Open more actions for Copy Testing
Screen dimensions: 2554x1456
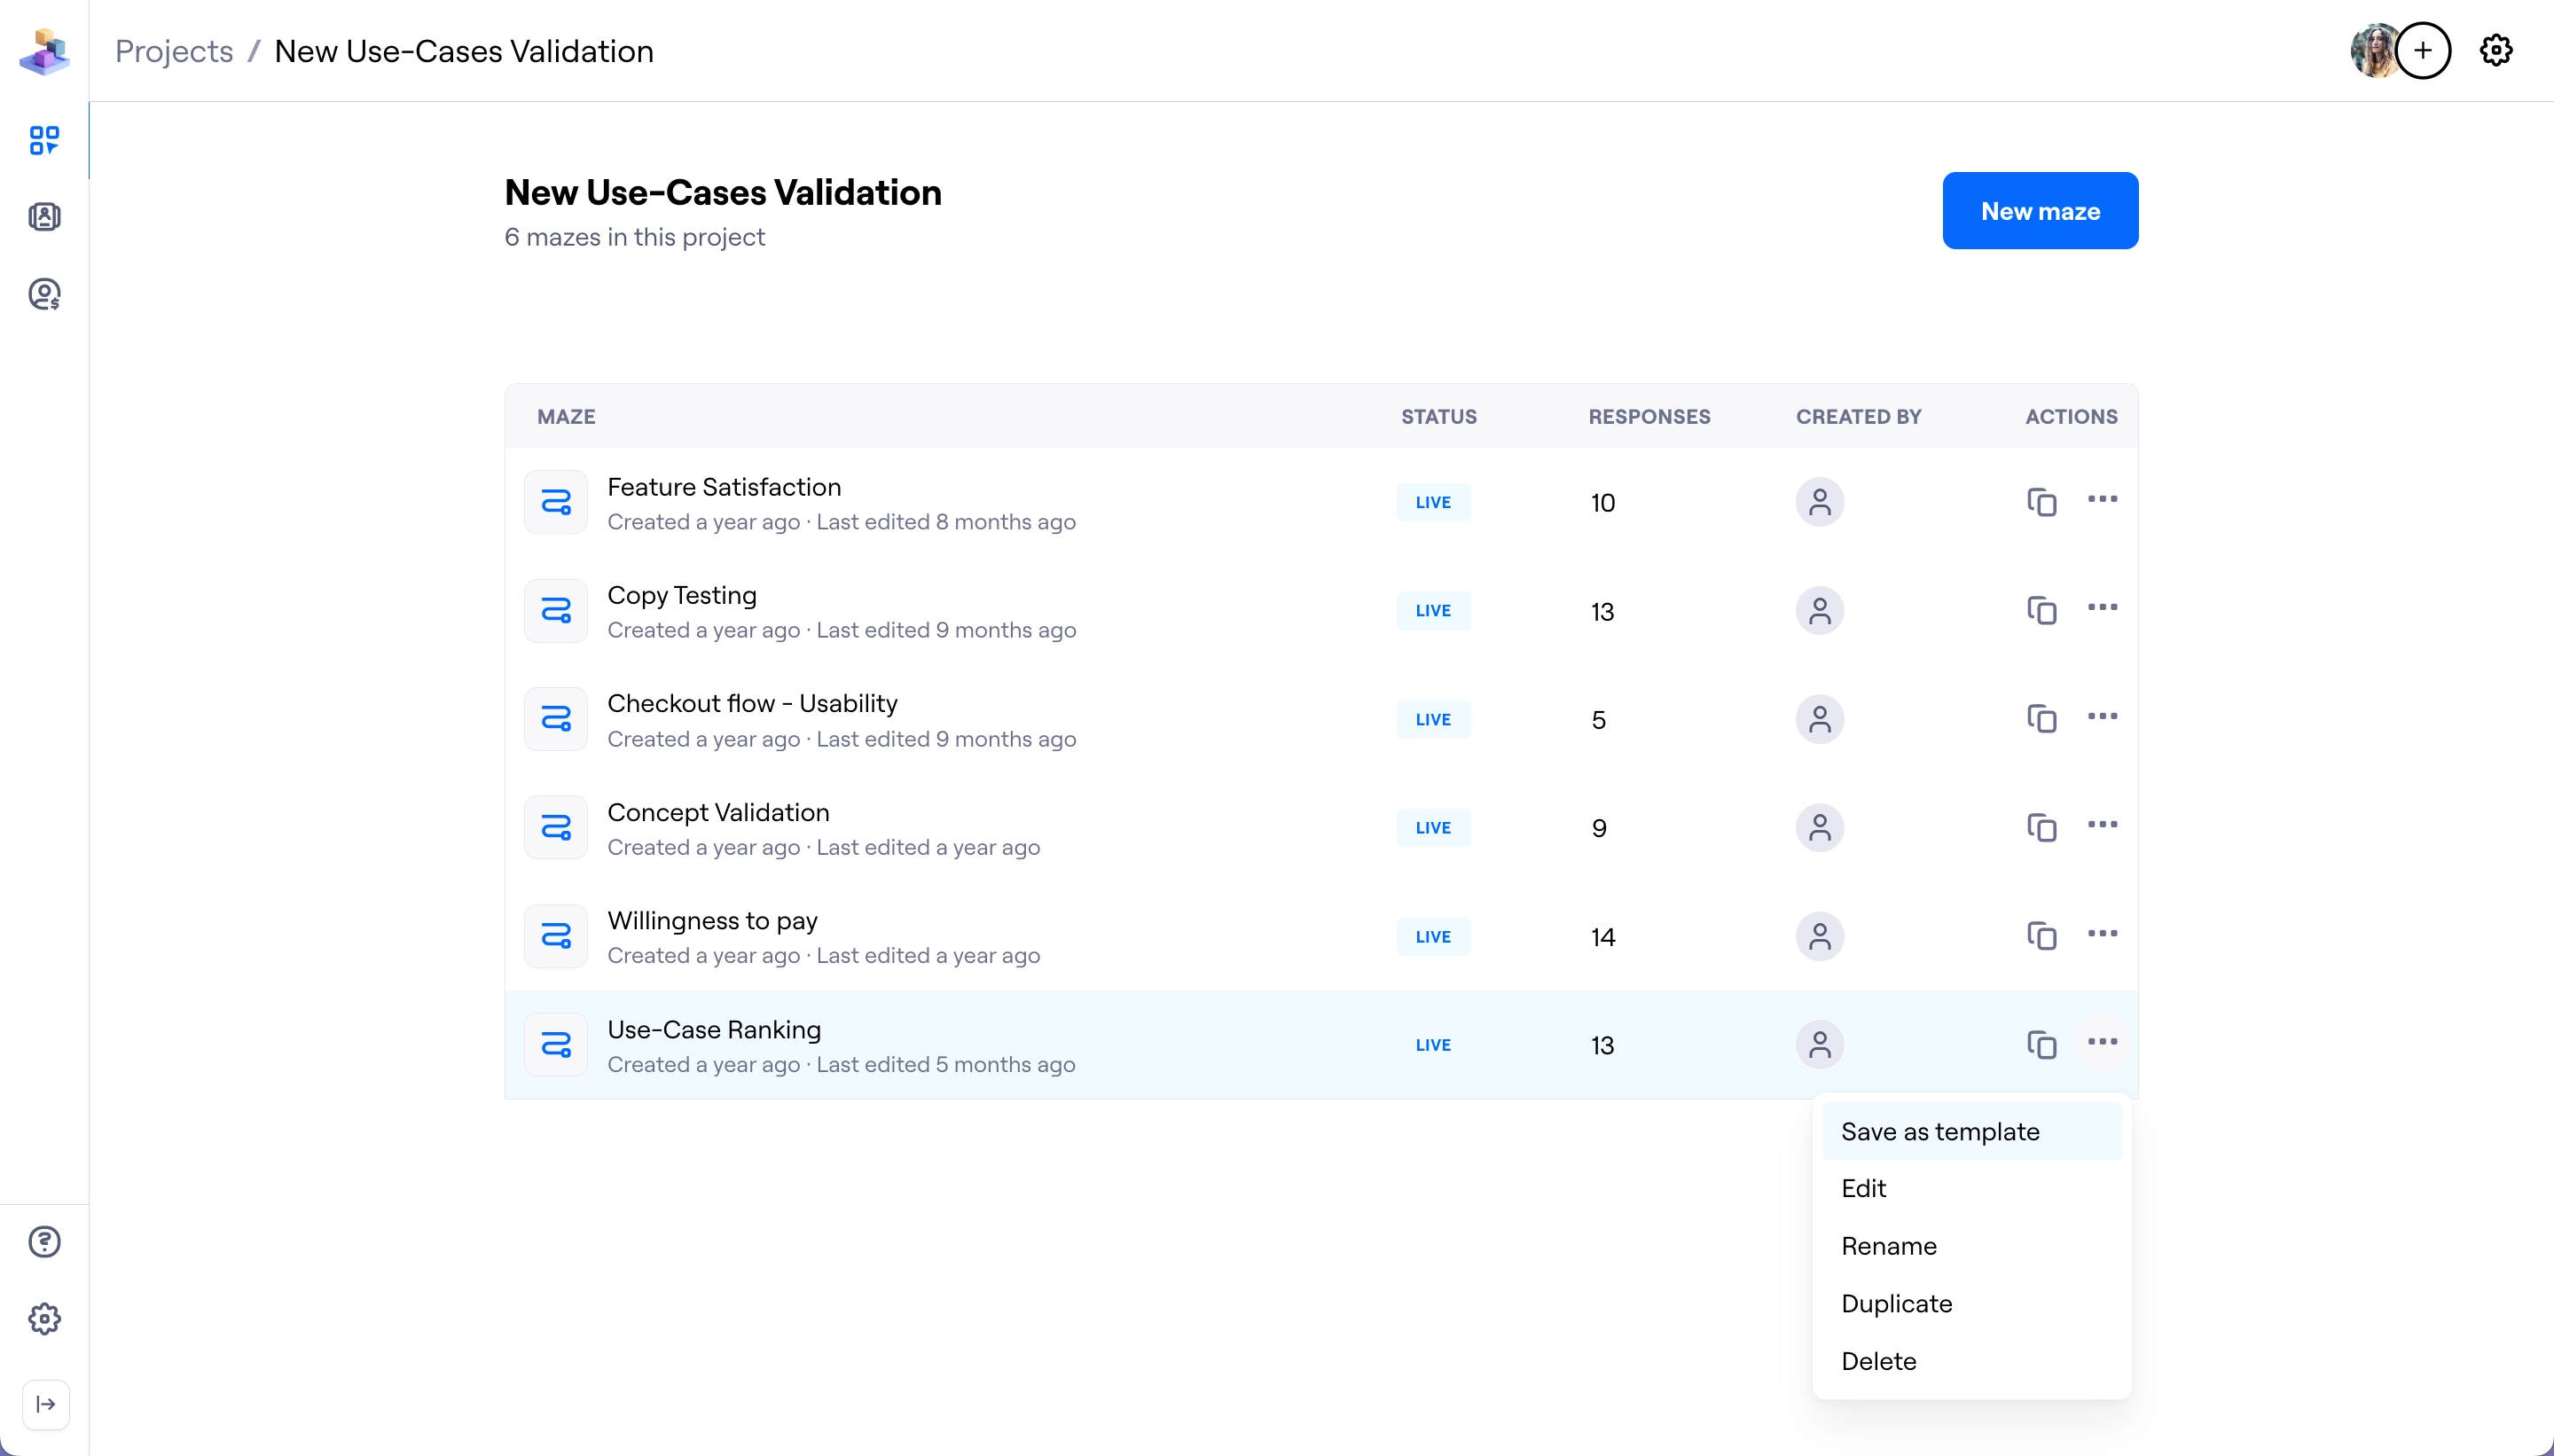2102,608
